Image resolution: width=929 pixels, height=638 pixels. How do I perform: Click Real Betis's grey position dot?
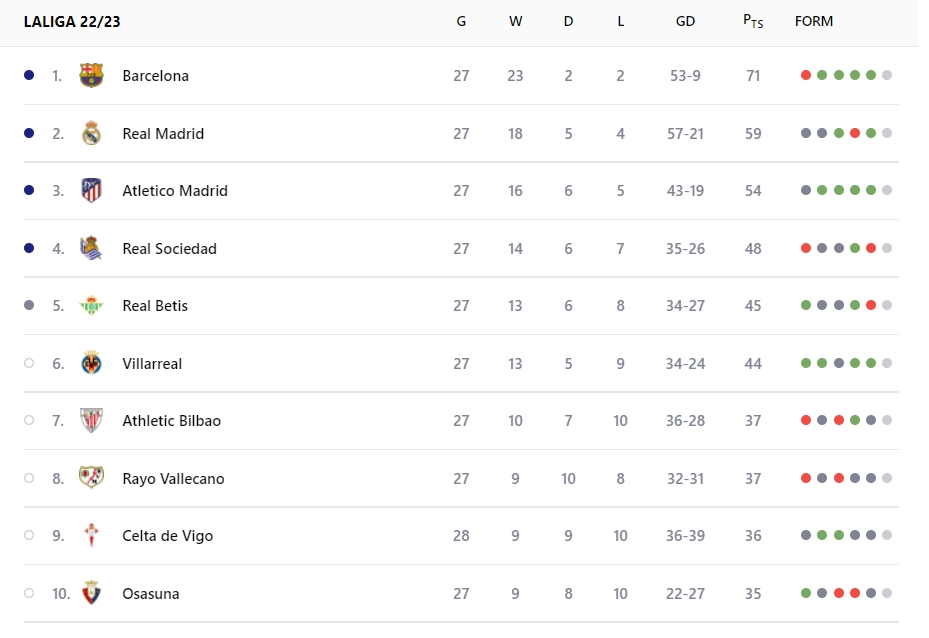[29, 306]
